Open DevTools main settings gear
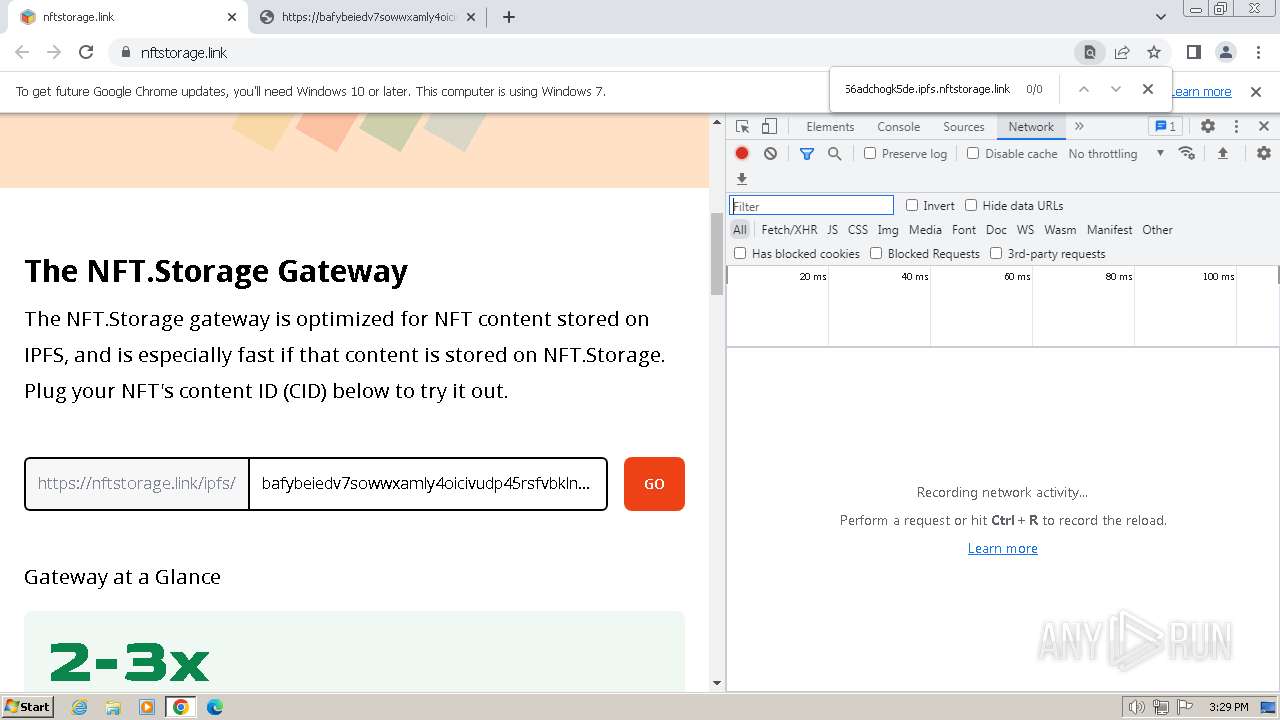This screenshot has width=1280, height=720. click(x=1208, y=126)
